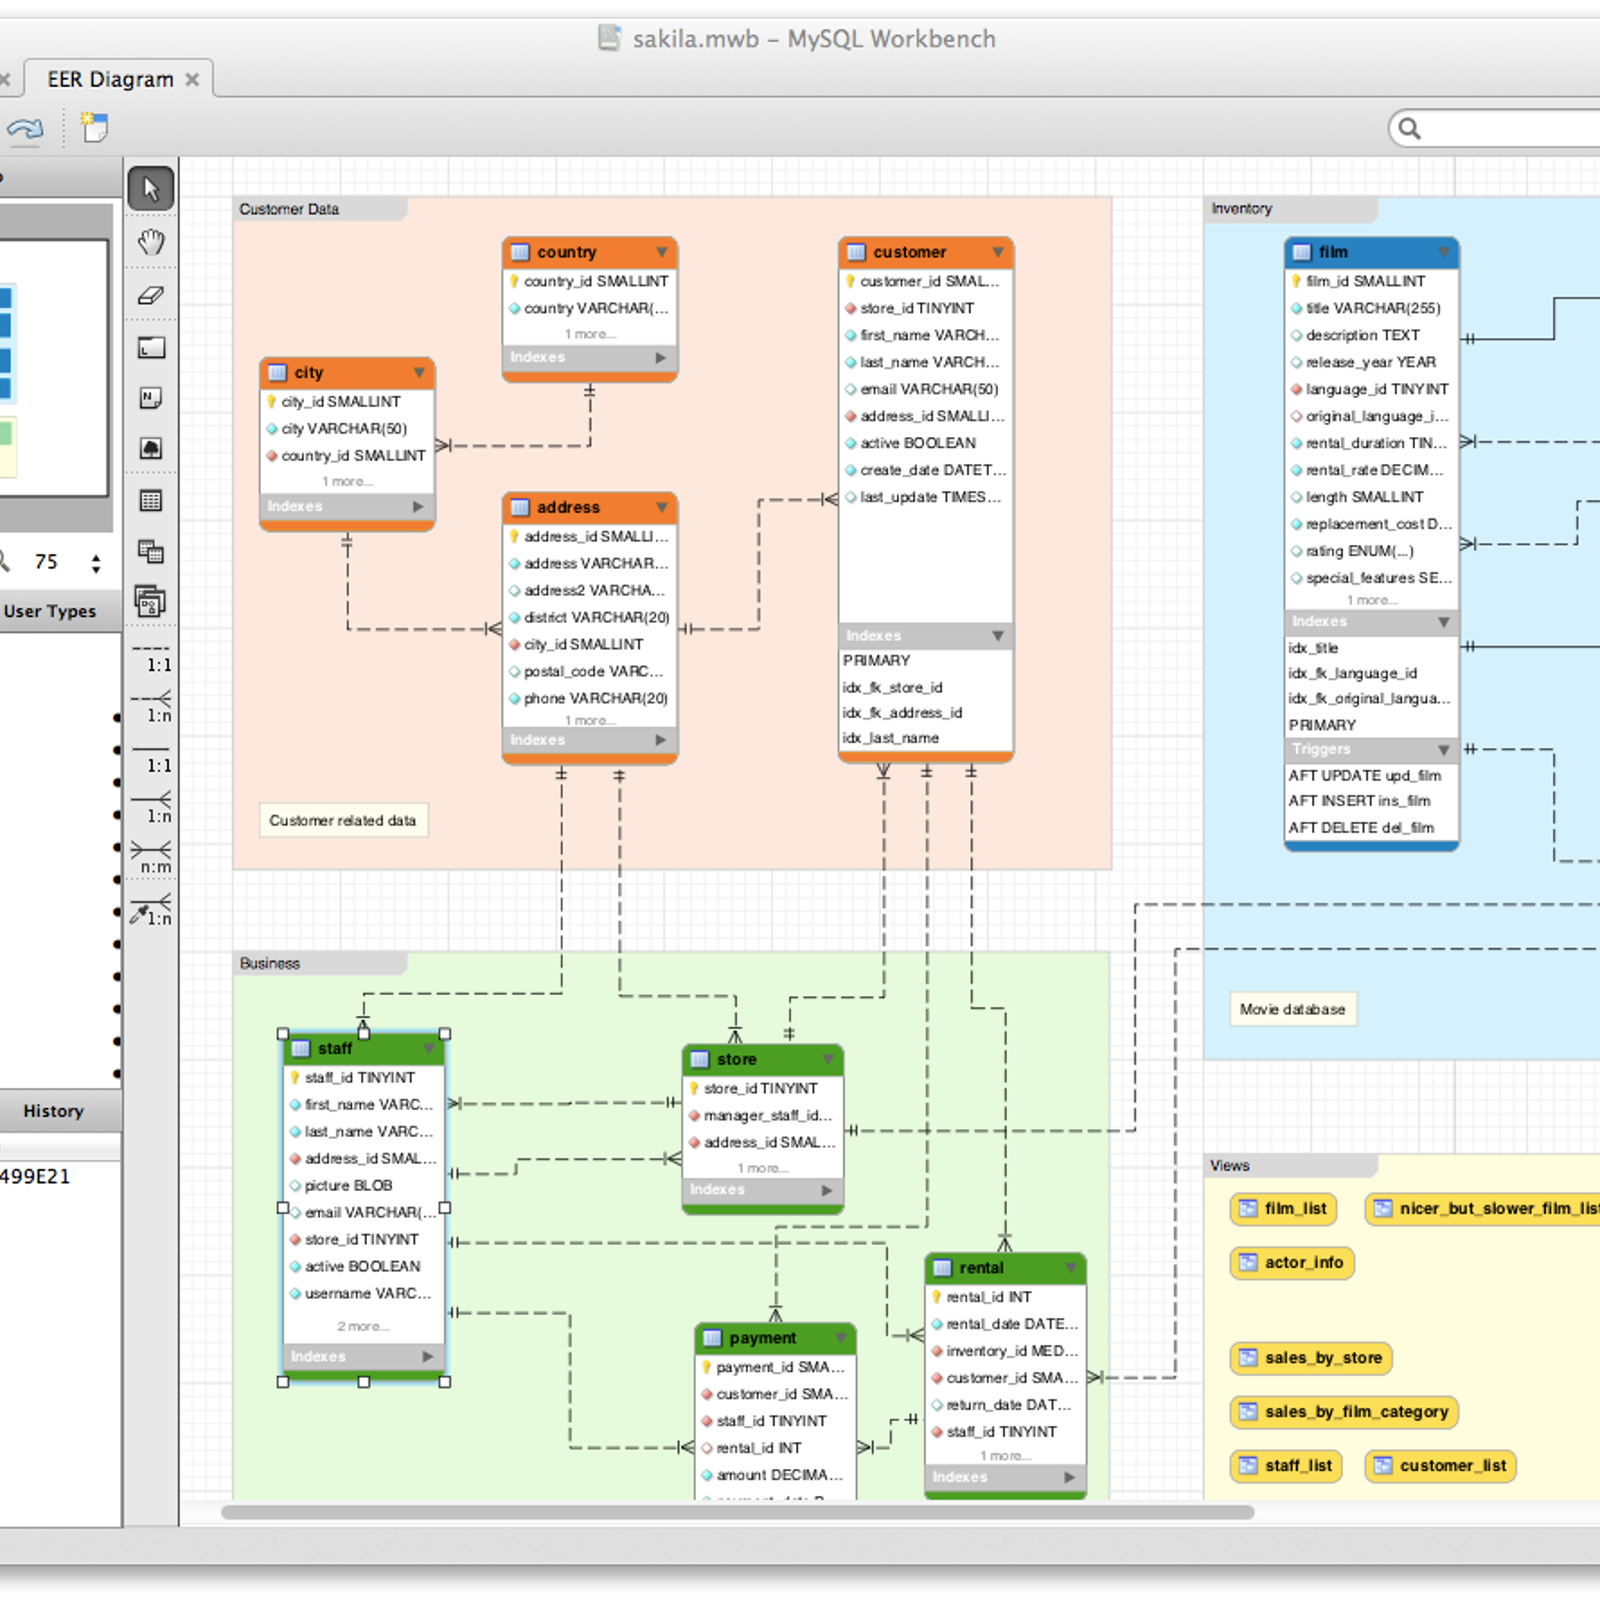1600x1600 pixels.
Task: Switch to the EER Diagram tab
Action: click(x=110, y=79)
